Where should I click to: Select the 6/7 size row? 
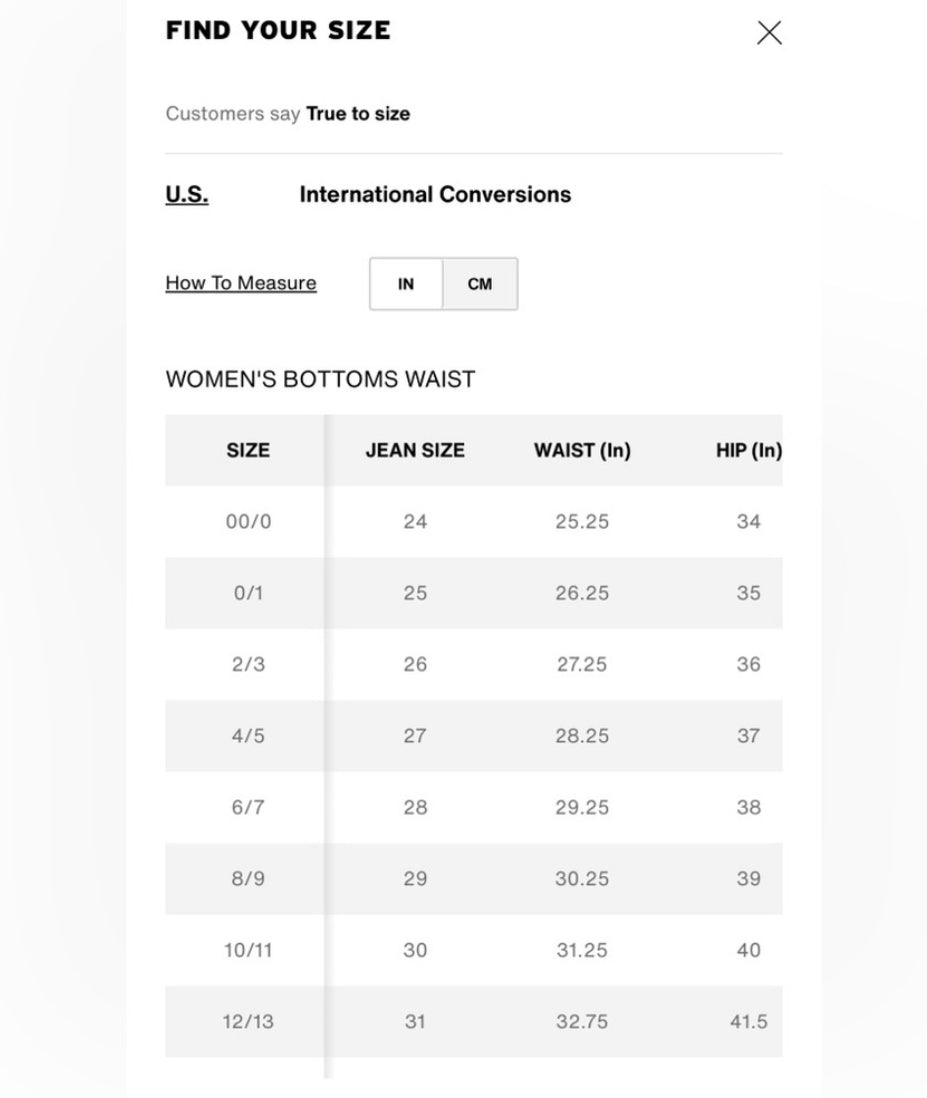(x=473, y=807)
